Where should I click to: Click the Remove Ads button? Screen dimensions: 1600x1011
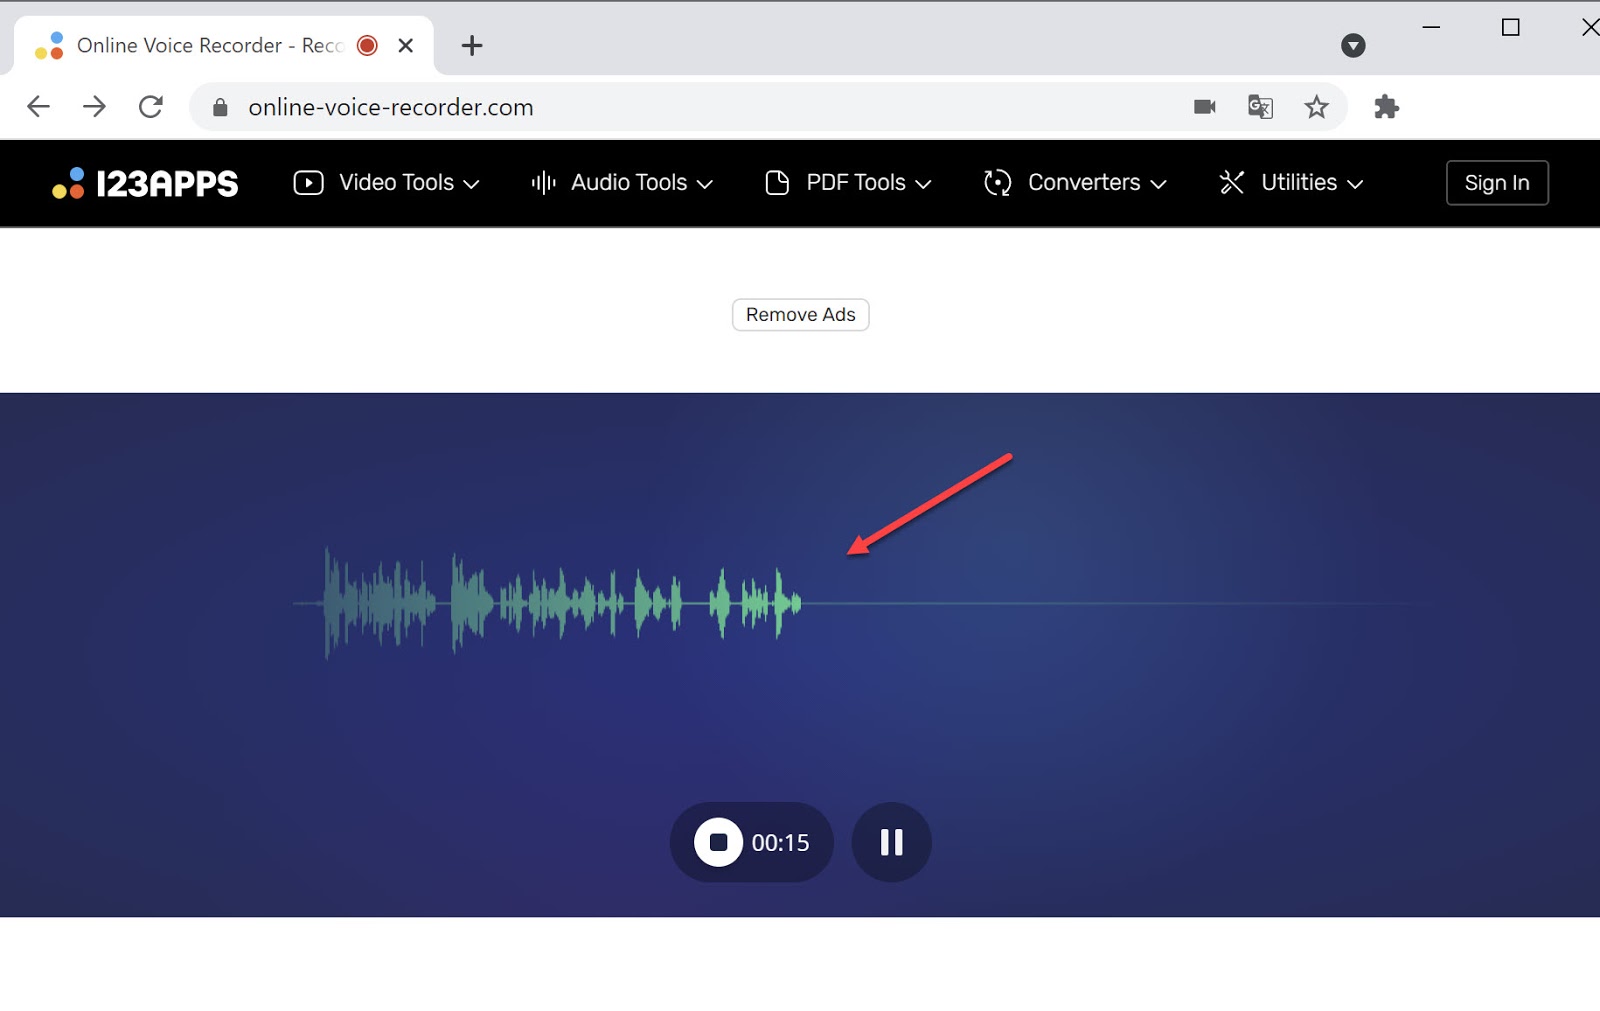tap(800, 314)
